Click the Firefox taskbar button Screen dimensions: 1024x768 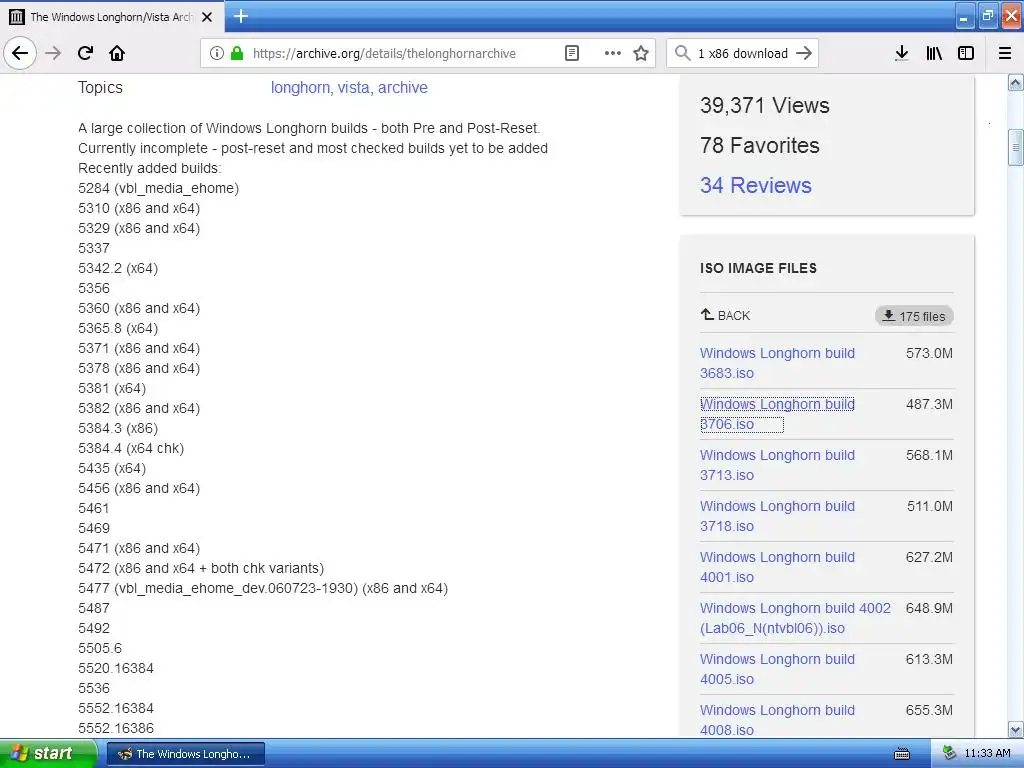pyautogui.click(x=185, y=754)
